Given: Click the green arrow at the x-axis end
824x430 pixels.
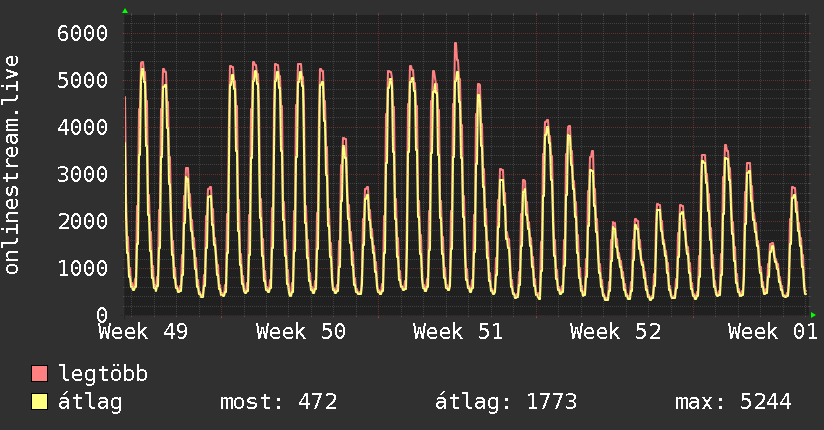Looking at the screenshot, I should point(813,315).
